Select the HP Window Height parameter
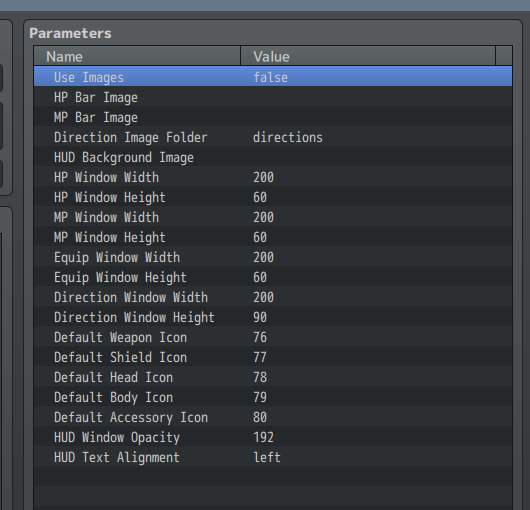The width and height of the screenshot is (530, 510). (273, 197)
